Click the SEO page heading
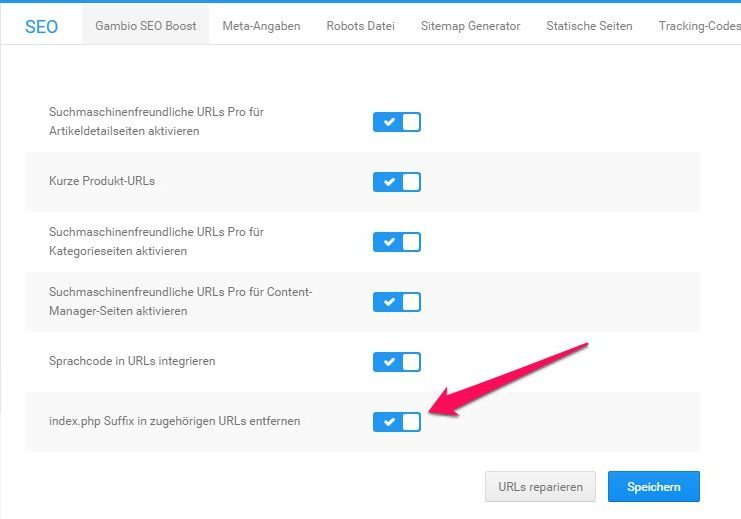 pos(41,27)
